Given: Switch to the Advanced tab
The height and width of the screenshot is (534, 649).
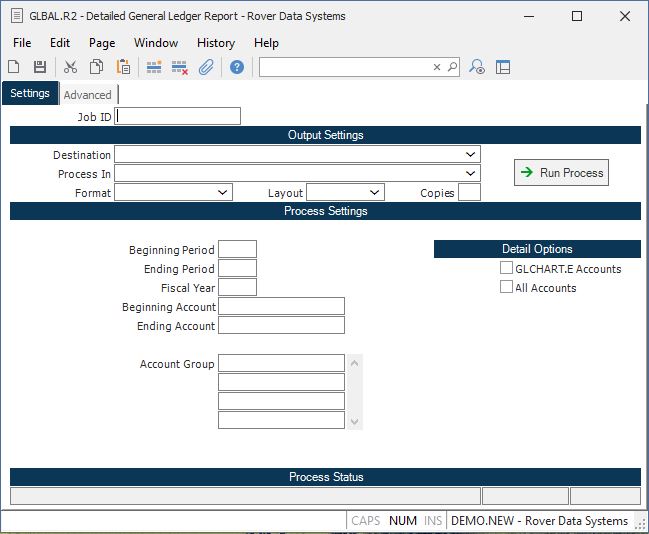Looking at the screenshot, I should click(88, 95).
